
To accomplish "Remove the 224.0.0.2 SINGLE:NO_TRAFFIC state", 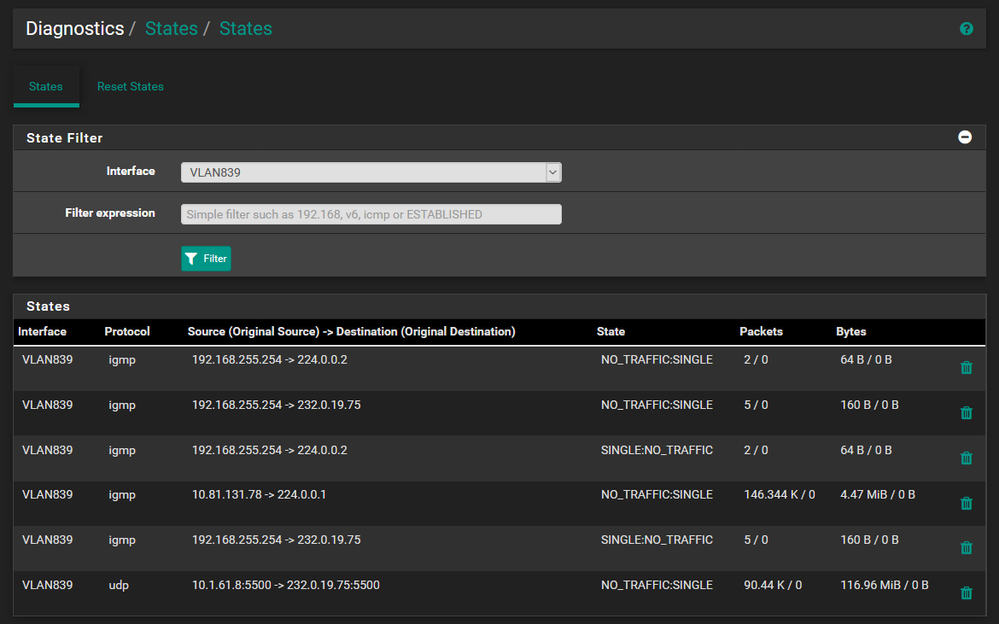I will [x=966, y=458].
